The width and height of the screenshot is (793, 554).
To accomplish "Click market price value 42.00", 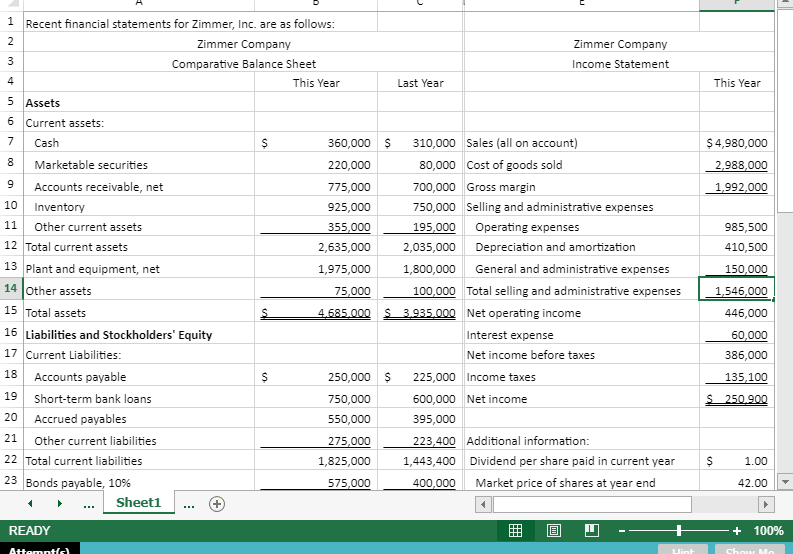I will 736,481.
